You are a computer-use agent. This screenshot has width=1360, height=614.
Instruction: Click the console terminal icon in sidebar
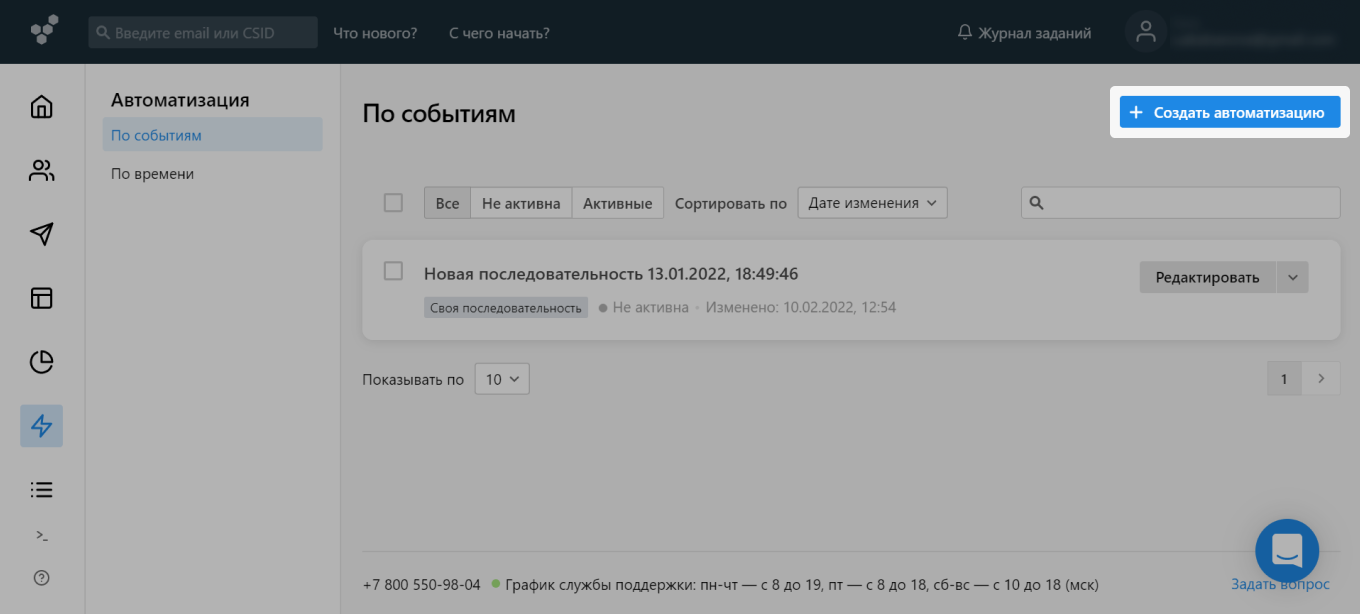point(41,534)
